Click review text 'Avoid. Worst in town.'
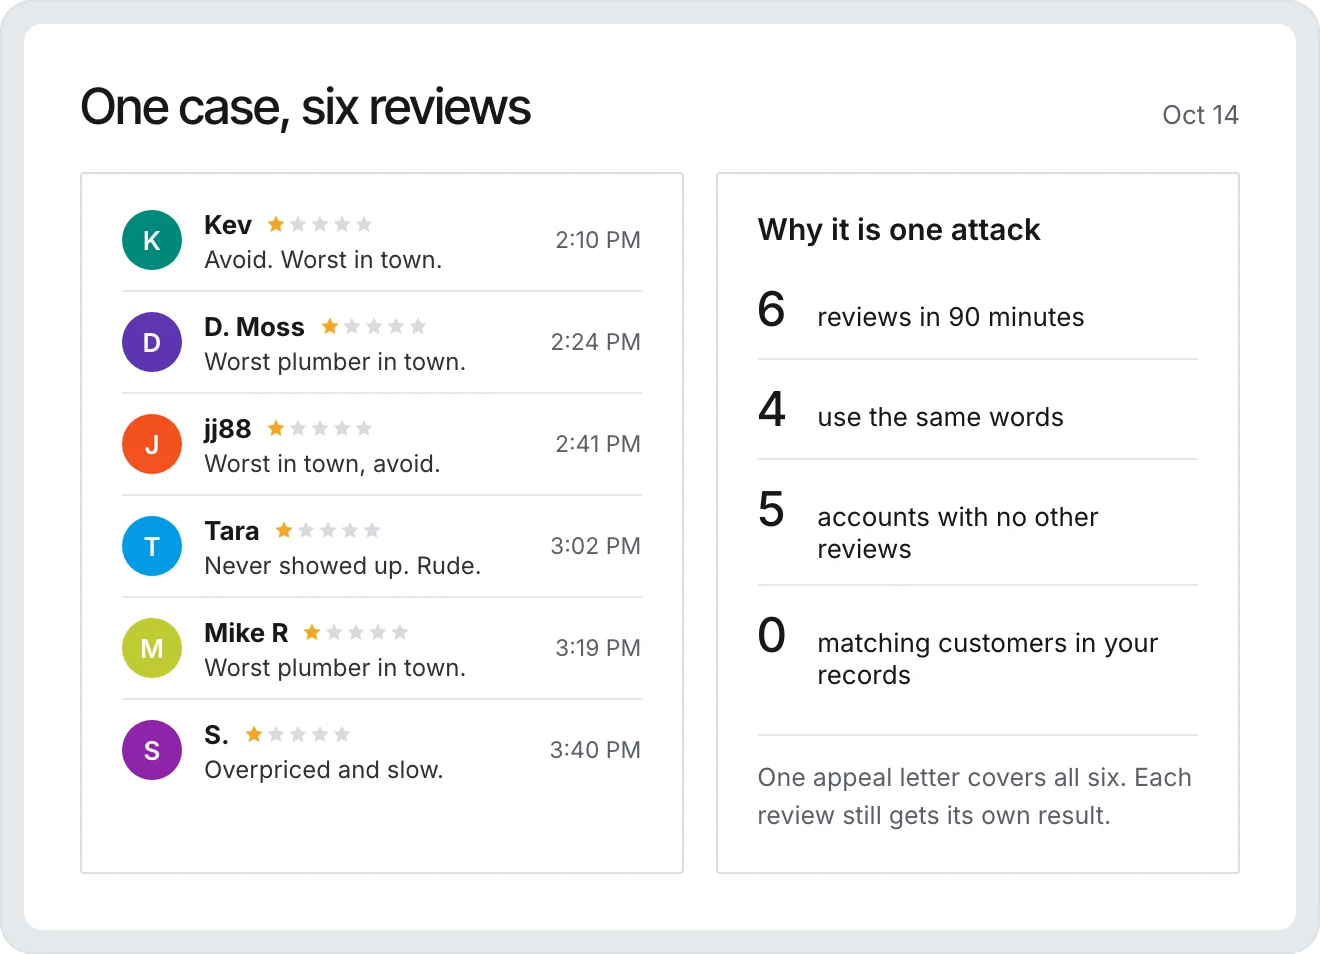The image size is (1320, 954). pos(323,260)
